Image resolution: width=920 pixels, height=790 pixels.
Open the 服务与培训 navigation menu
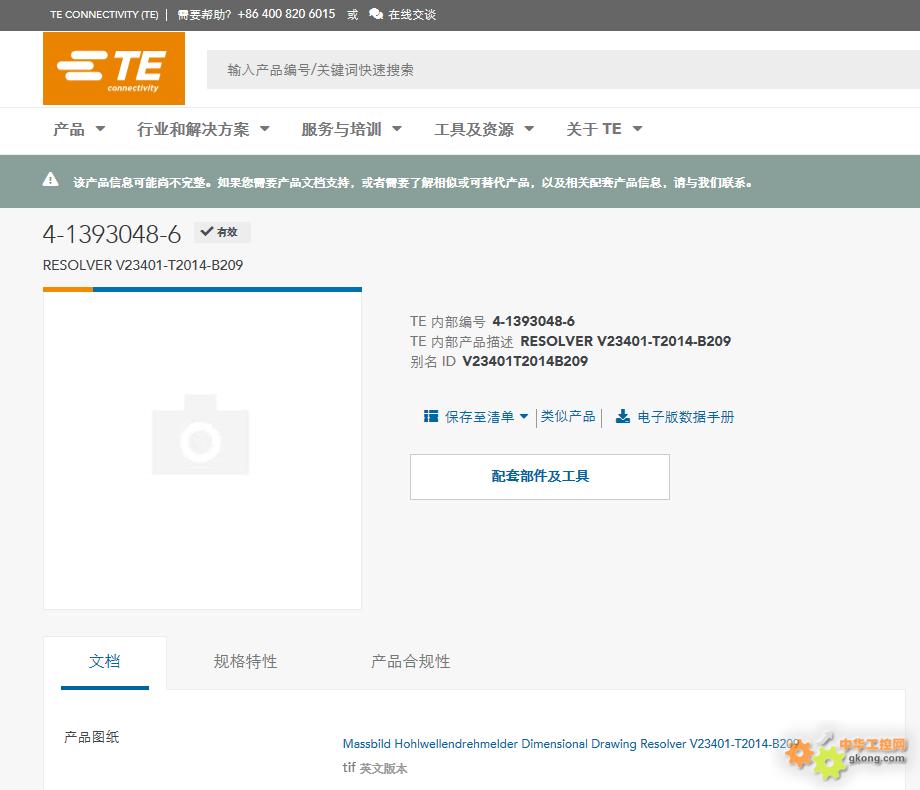coord(341,129)
